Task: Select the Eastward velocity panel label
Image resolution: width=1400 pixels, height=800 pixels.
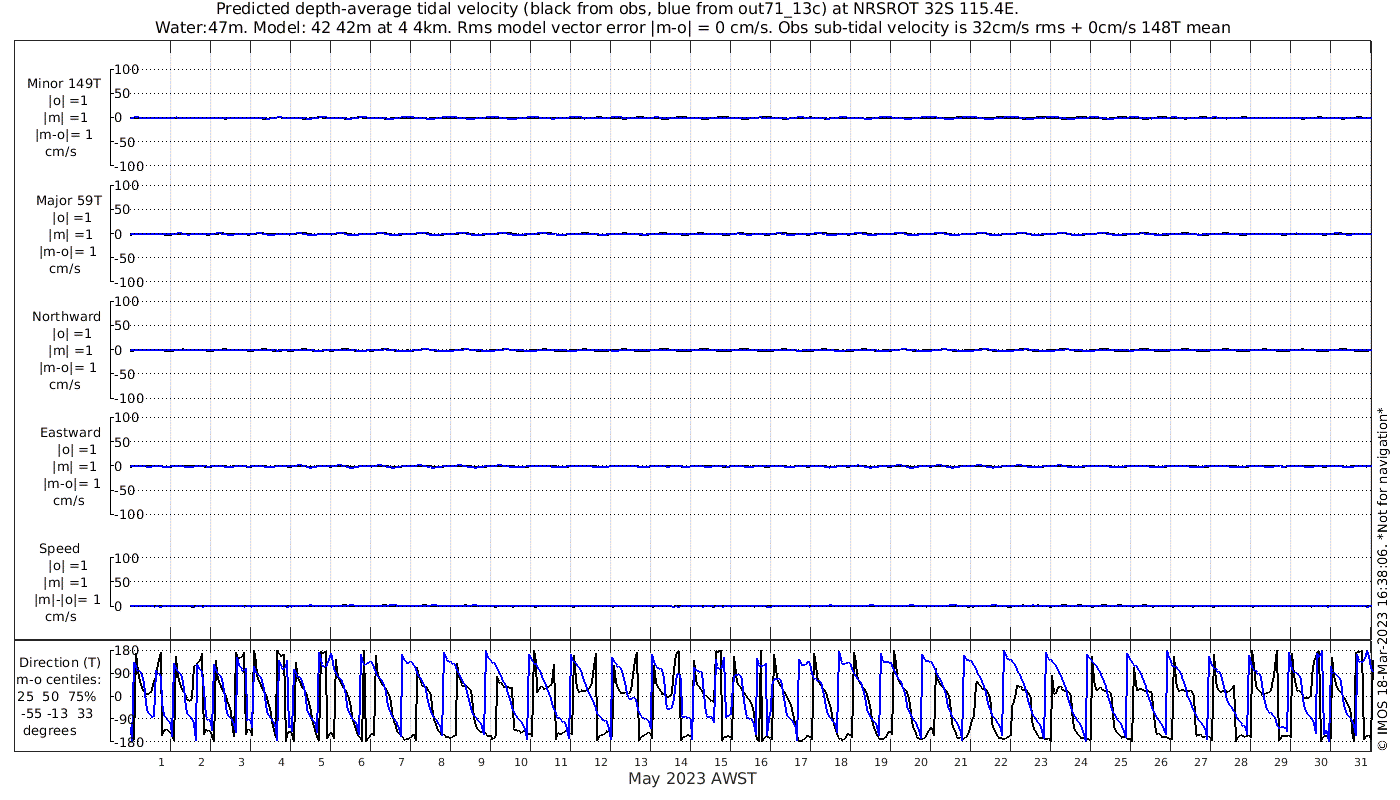Action: click(70, 432)
